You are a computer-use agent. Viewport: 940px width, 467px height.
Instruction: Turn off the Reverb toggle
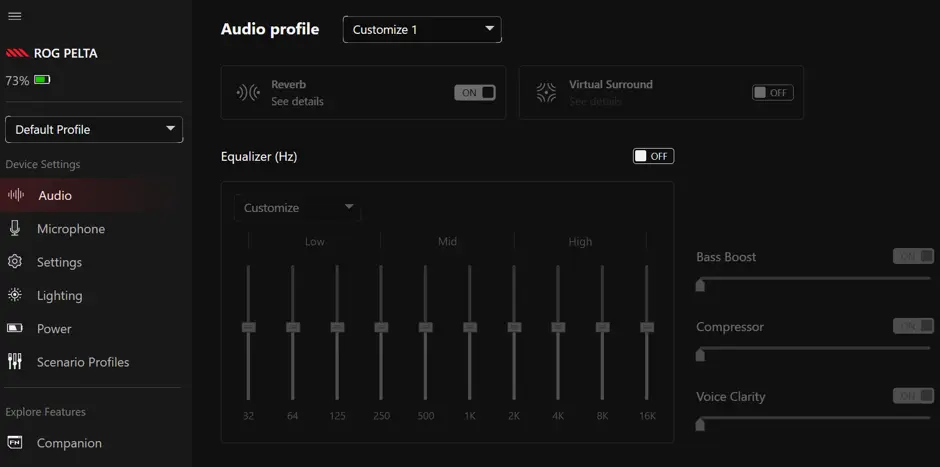475,92
